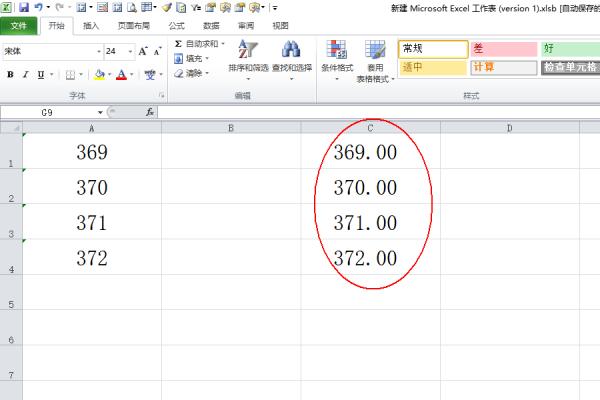Click the Redo arrow icon
600x400 pixels.
pos(59,7)
